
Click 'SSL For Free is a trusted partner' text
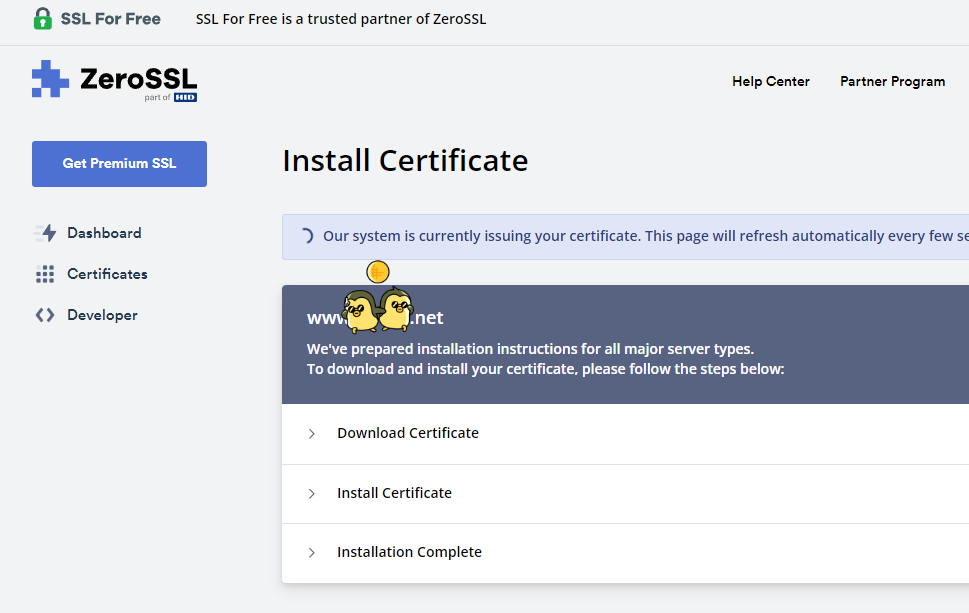pyautogui.click(x=341, y=19)
